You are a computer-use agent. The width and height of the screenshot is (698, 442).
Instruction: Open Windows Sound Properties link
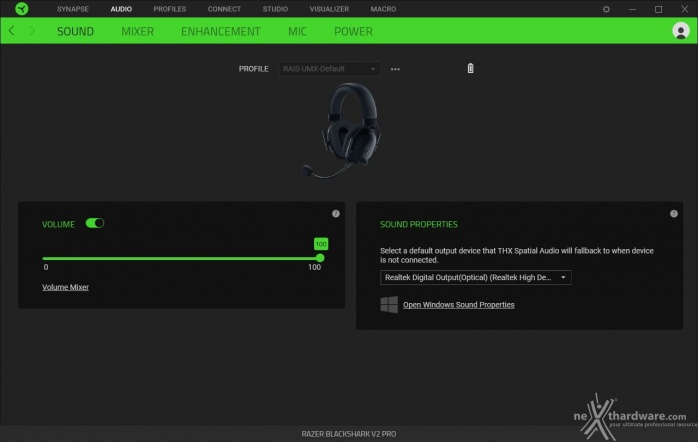(459, 304)
